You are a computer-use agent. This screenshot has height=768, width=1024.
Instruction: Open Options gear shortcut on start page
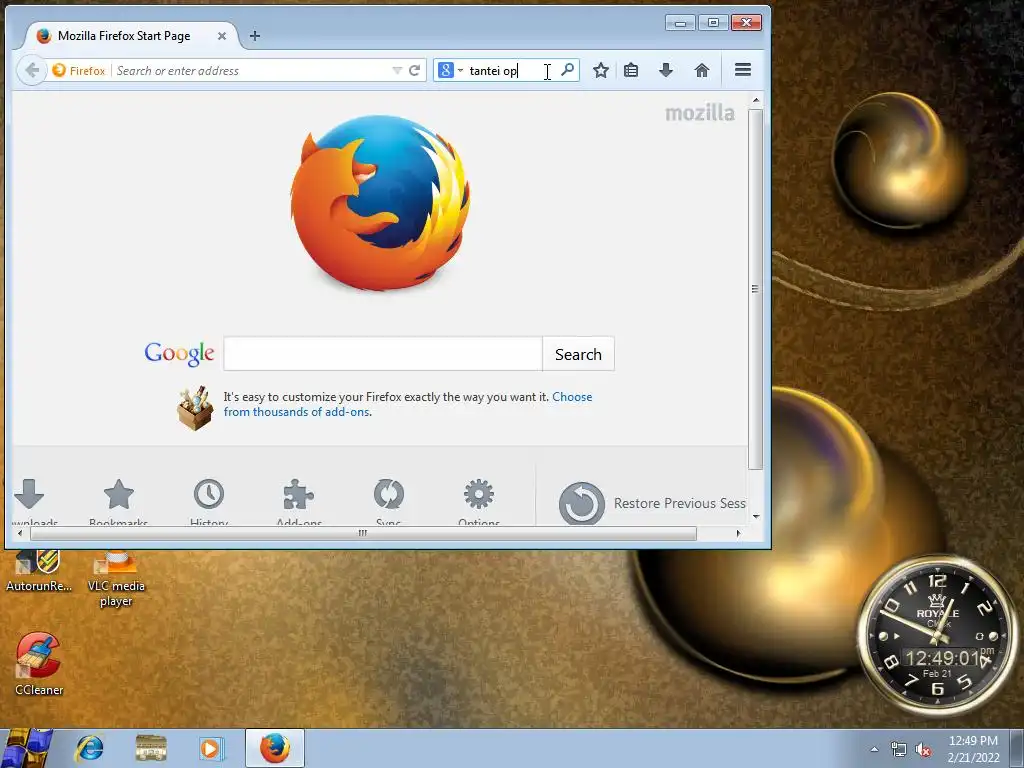pyautogui.click(x=479, y=500)
